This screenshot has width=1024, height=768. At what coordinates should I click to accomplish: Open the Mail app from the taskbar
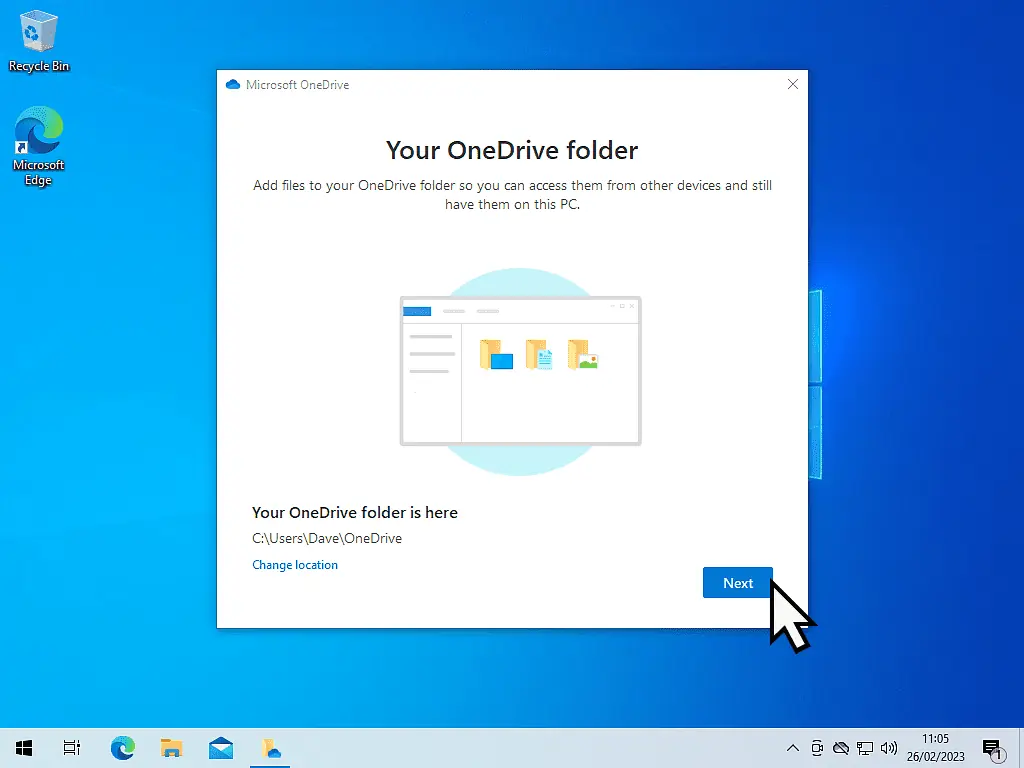[x=221, y=747]
